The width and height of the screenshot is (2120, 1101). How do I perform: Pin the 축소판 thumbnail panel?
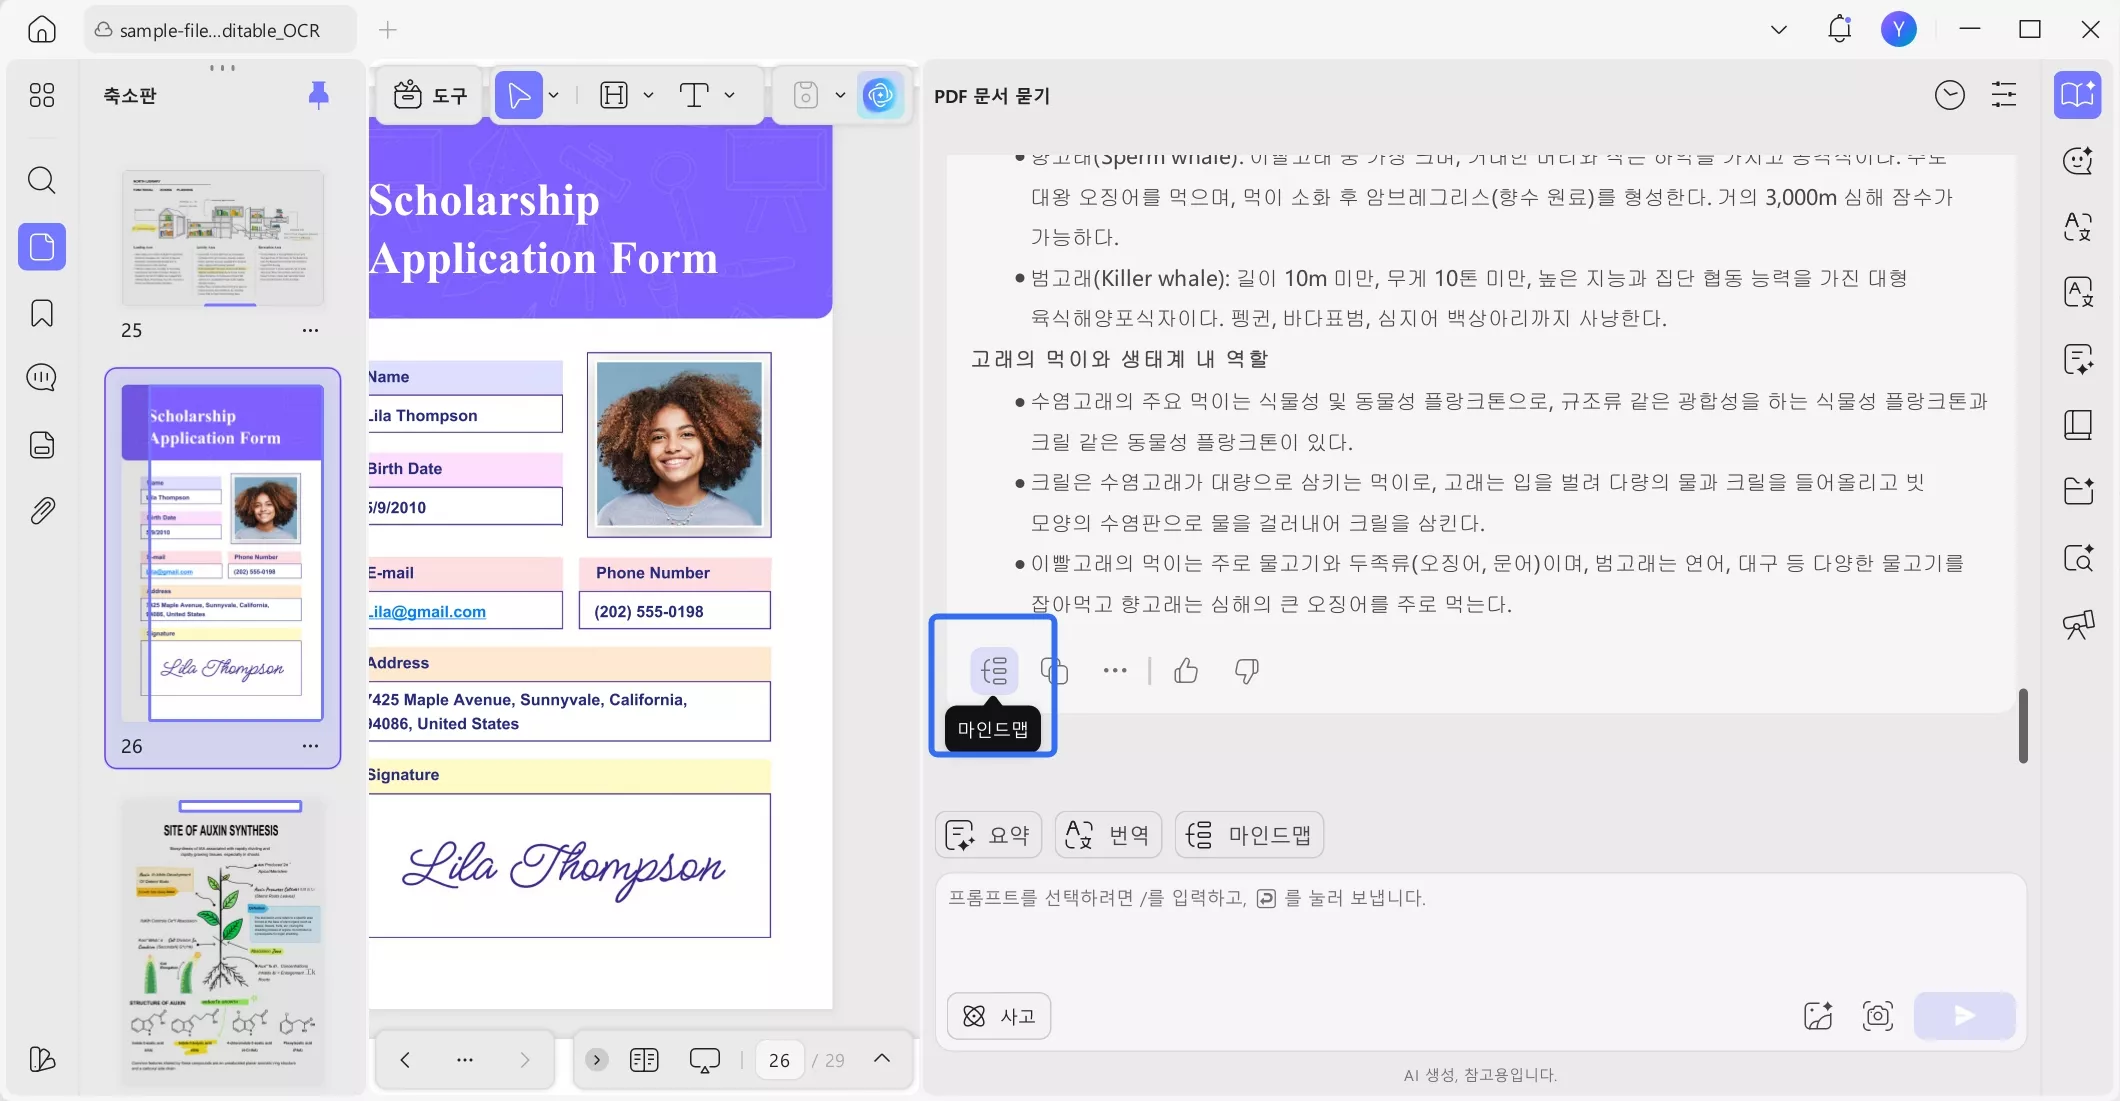pyautogui.click(x=318, y=93)
